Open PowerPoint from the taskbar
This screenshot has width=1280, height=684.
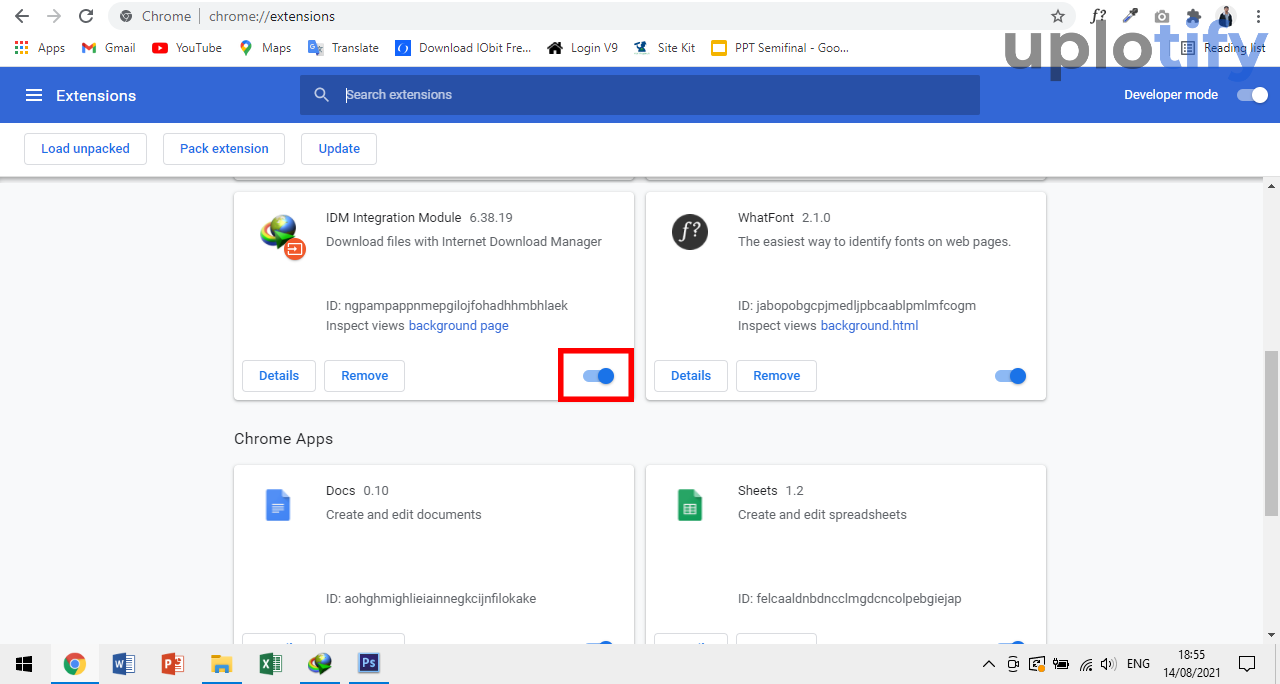(x=173, y=664)
